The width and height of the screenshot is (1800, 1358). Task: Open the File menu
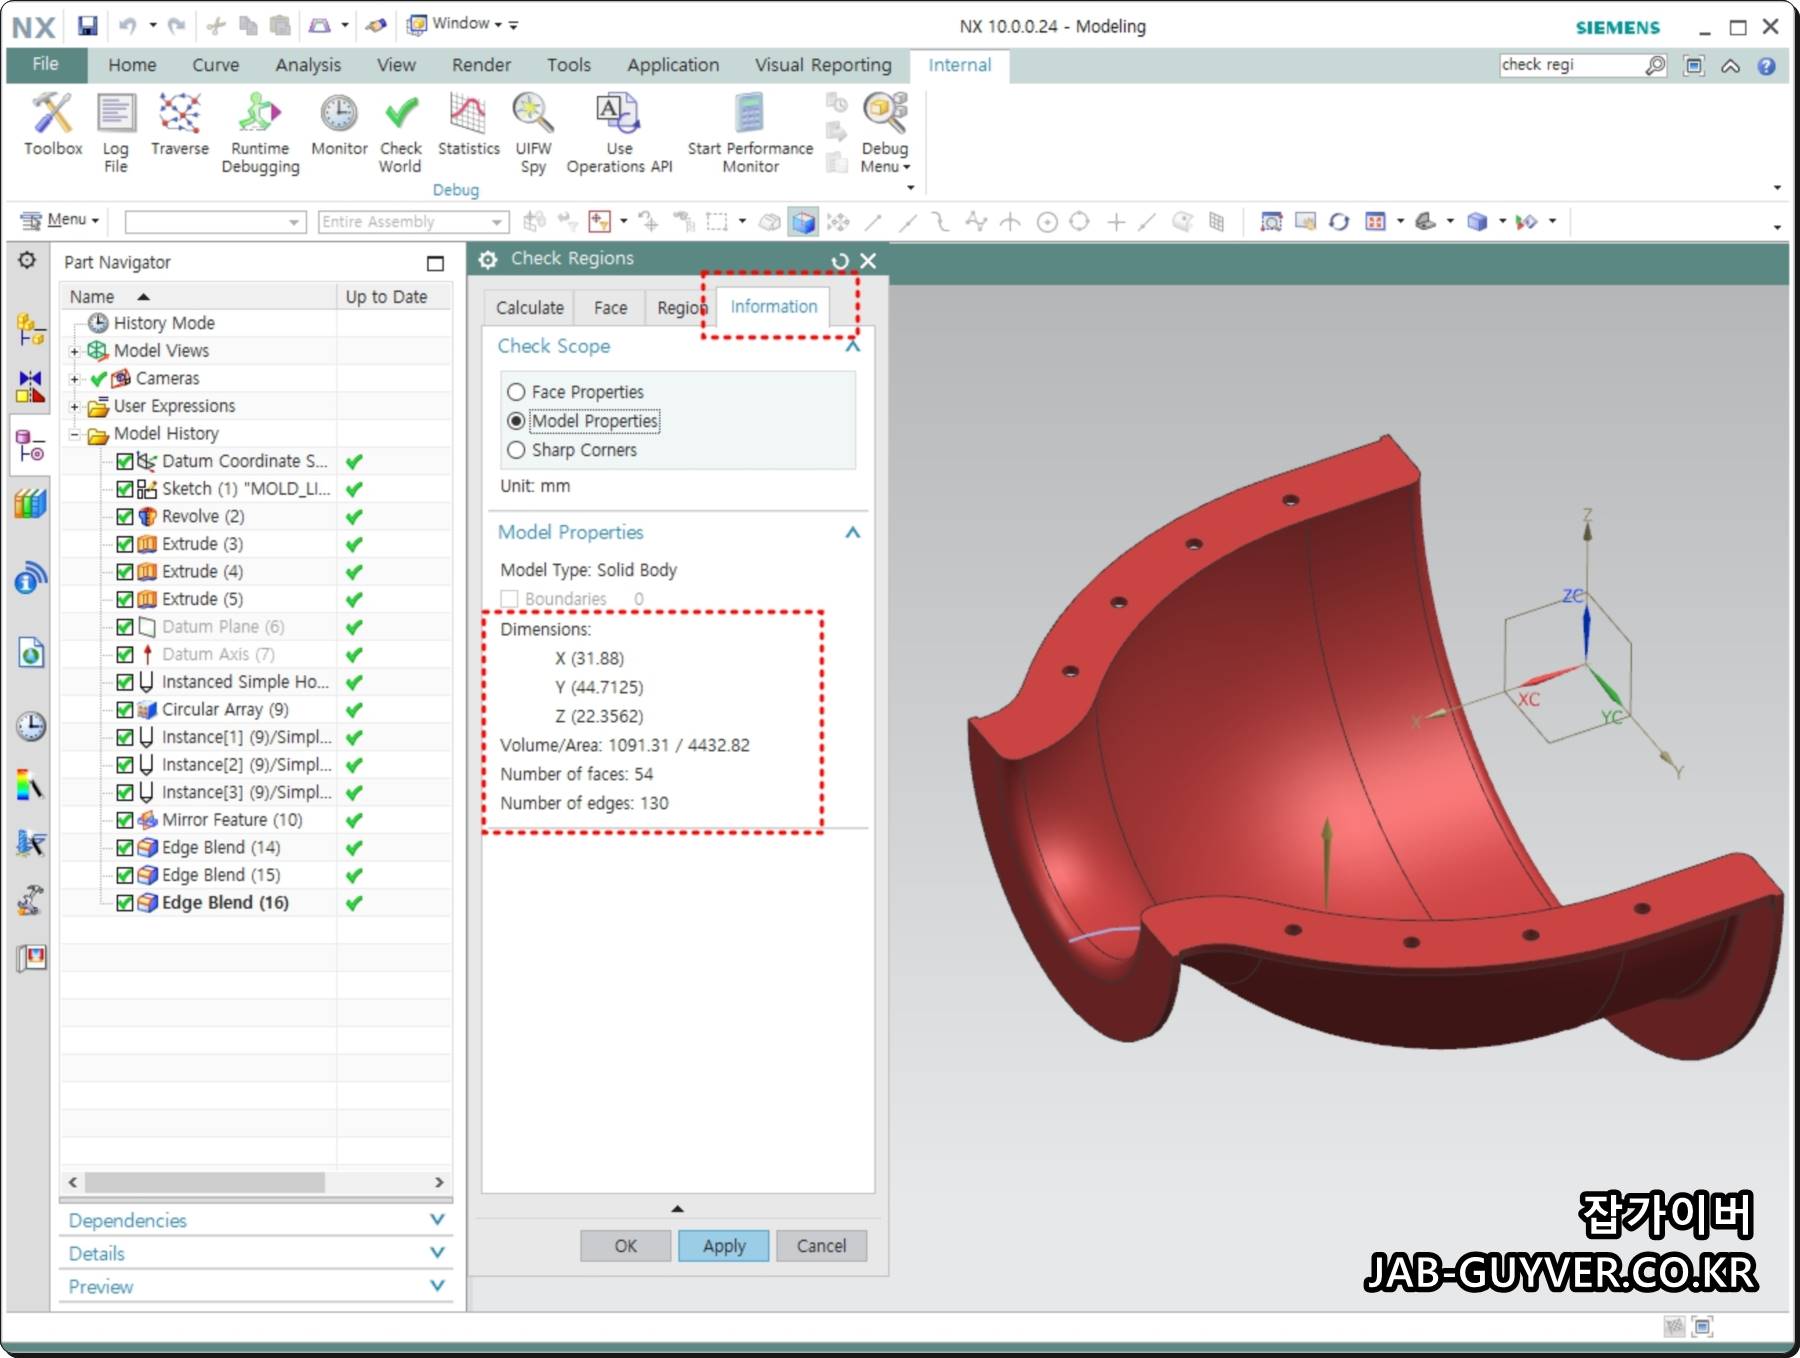[x=46, y=64]
